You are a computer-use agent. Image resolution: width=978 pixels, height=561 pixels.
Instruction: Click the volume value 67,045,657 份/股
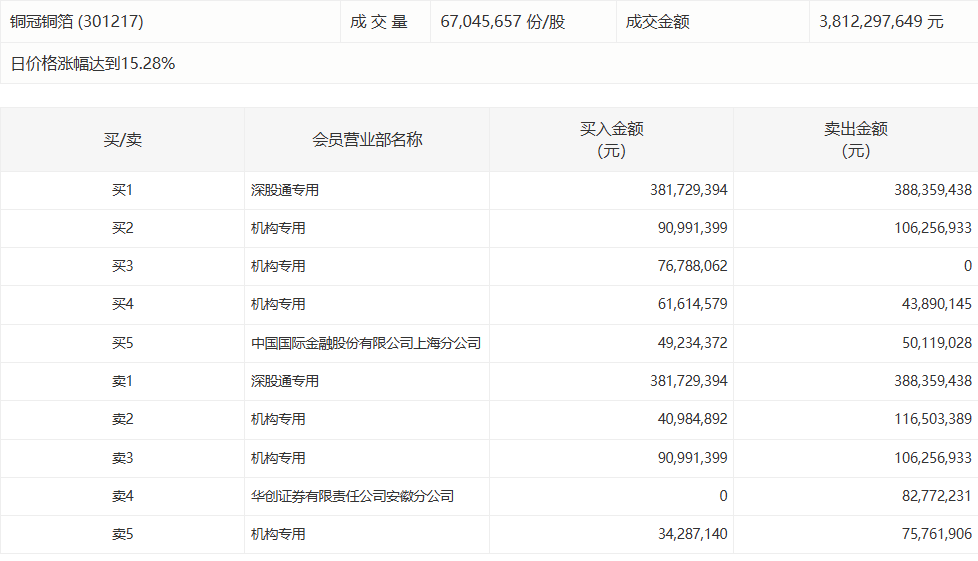503,21
